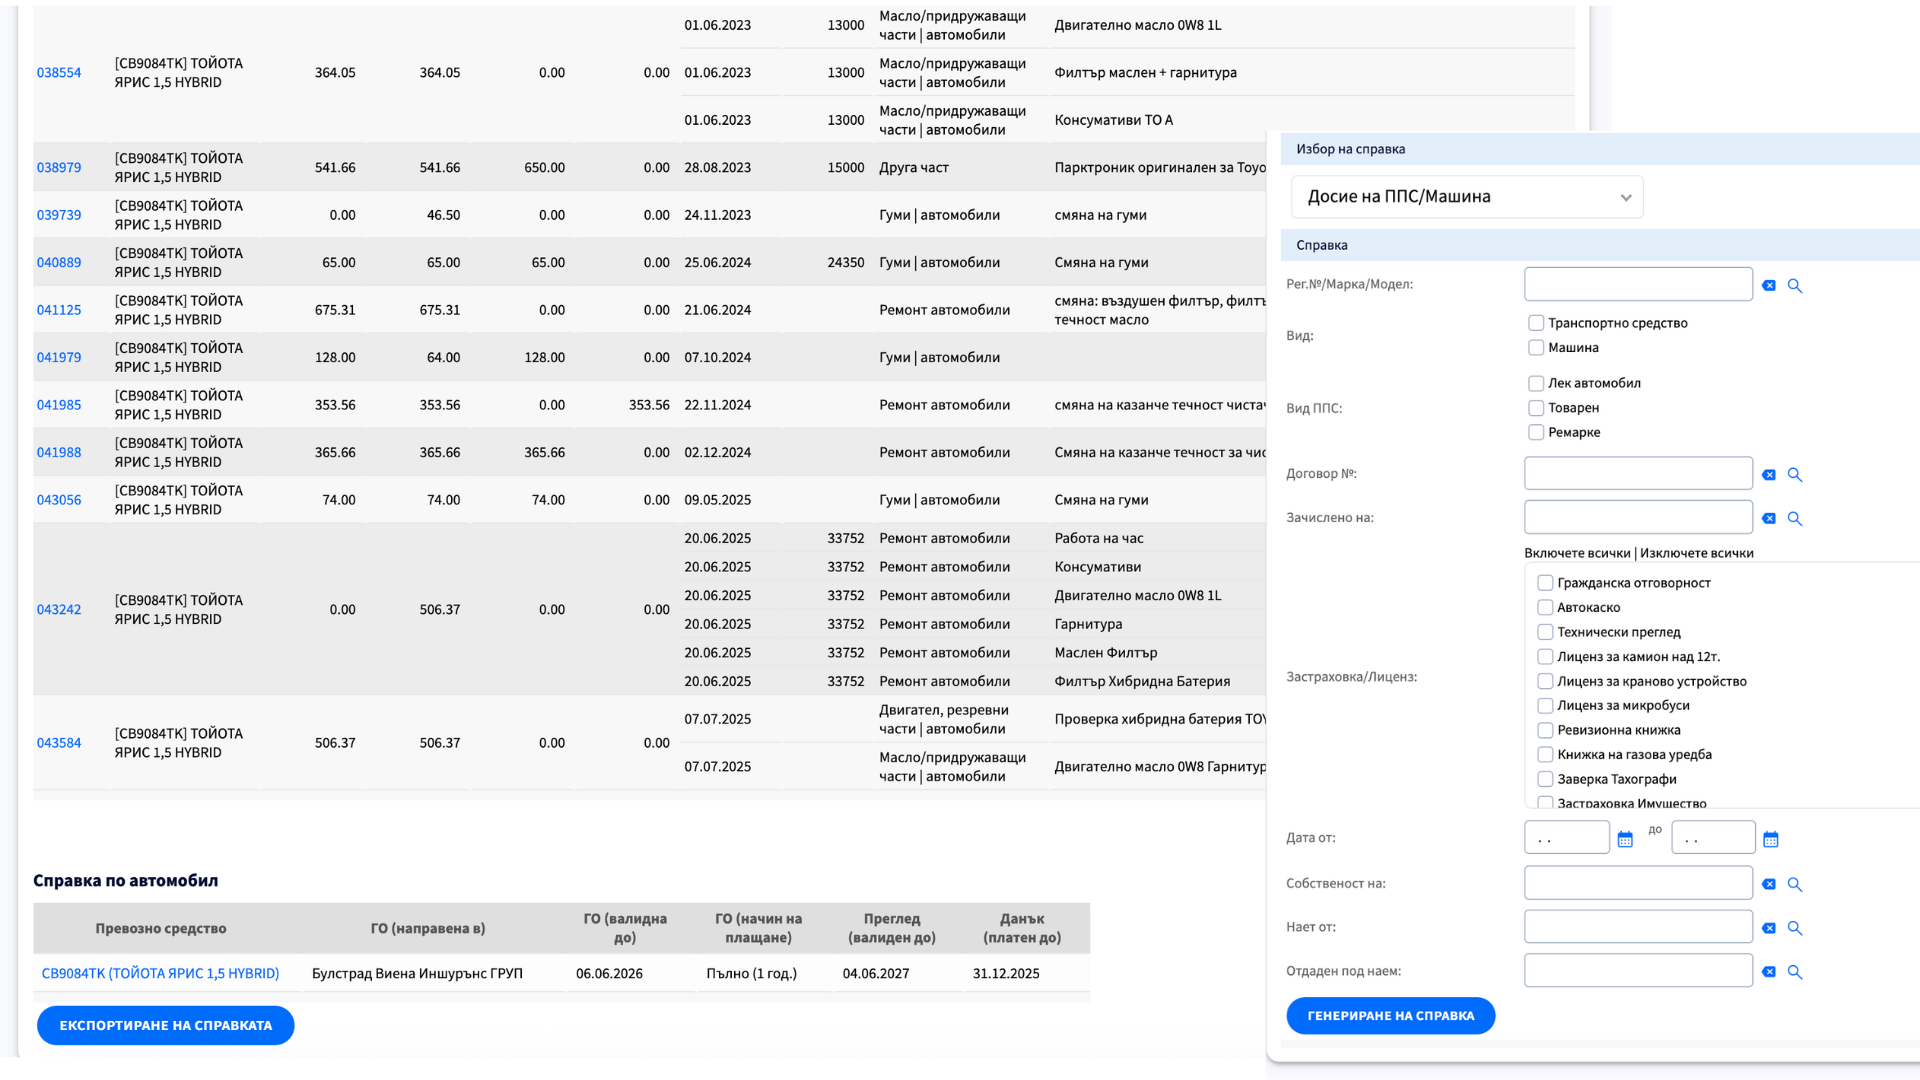Open the calendar picker for the 'до' date
Screen dimensions: 1920x1080
(1771, 839)
